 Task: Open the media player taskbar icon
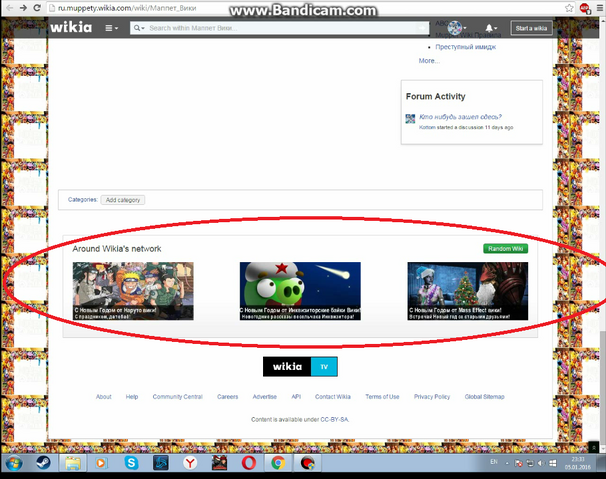point(100,463)
